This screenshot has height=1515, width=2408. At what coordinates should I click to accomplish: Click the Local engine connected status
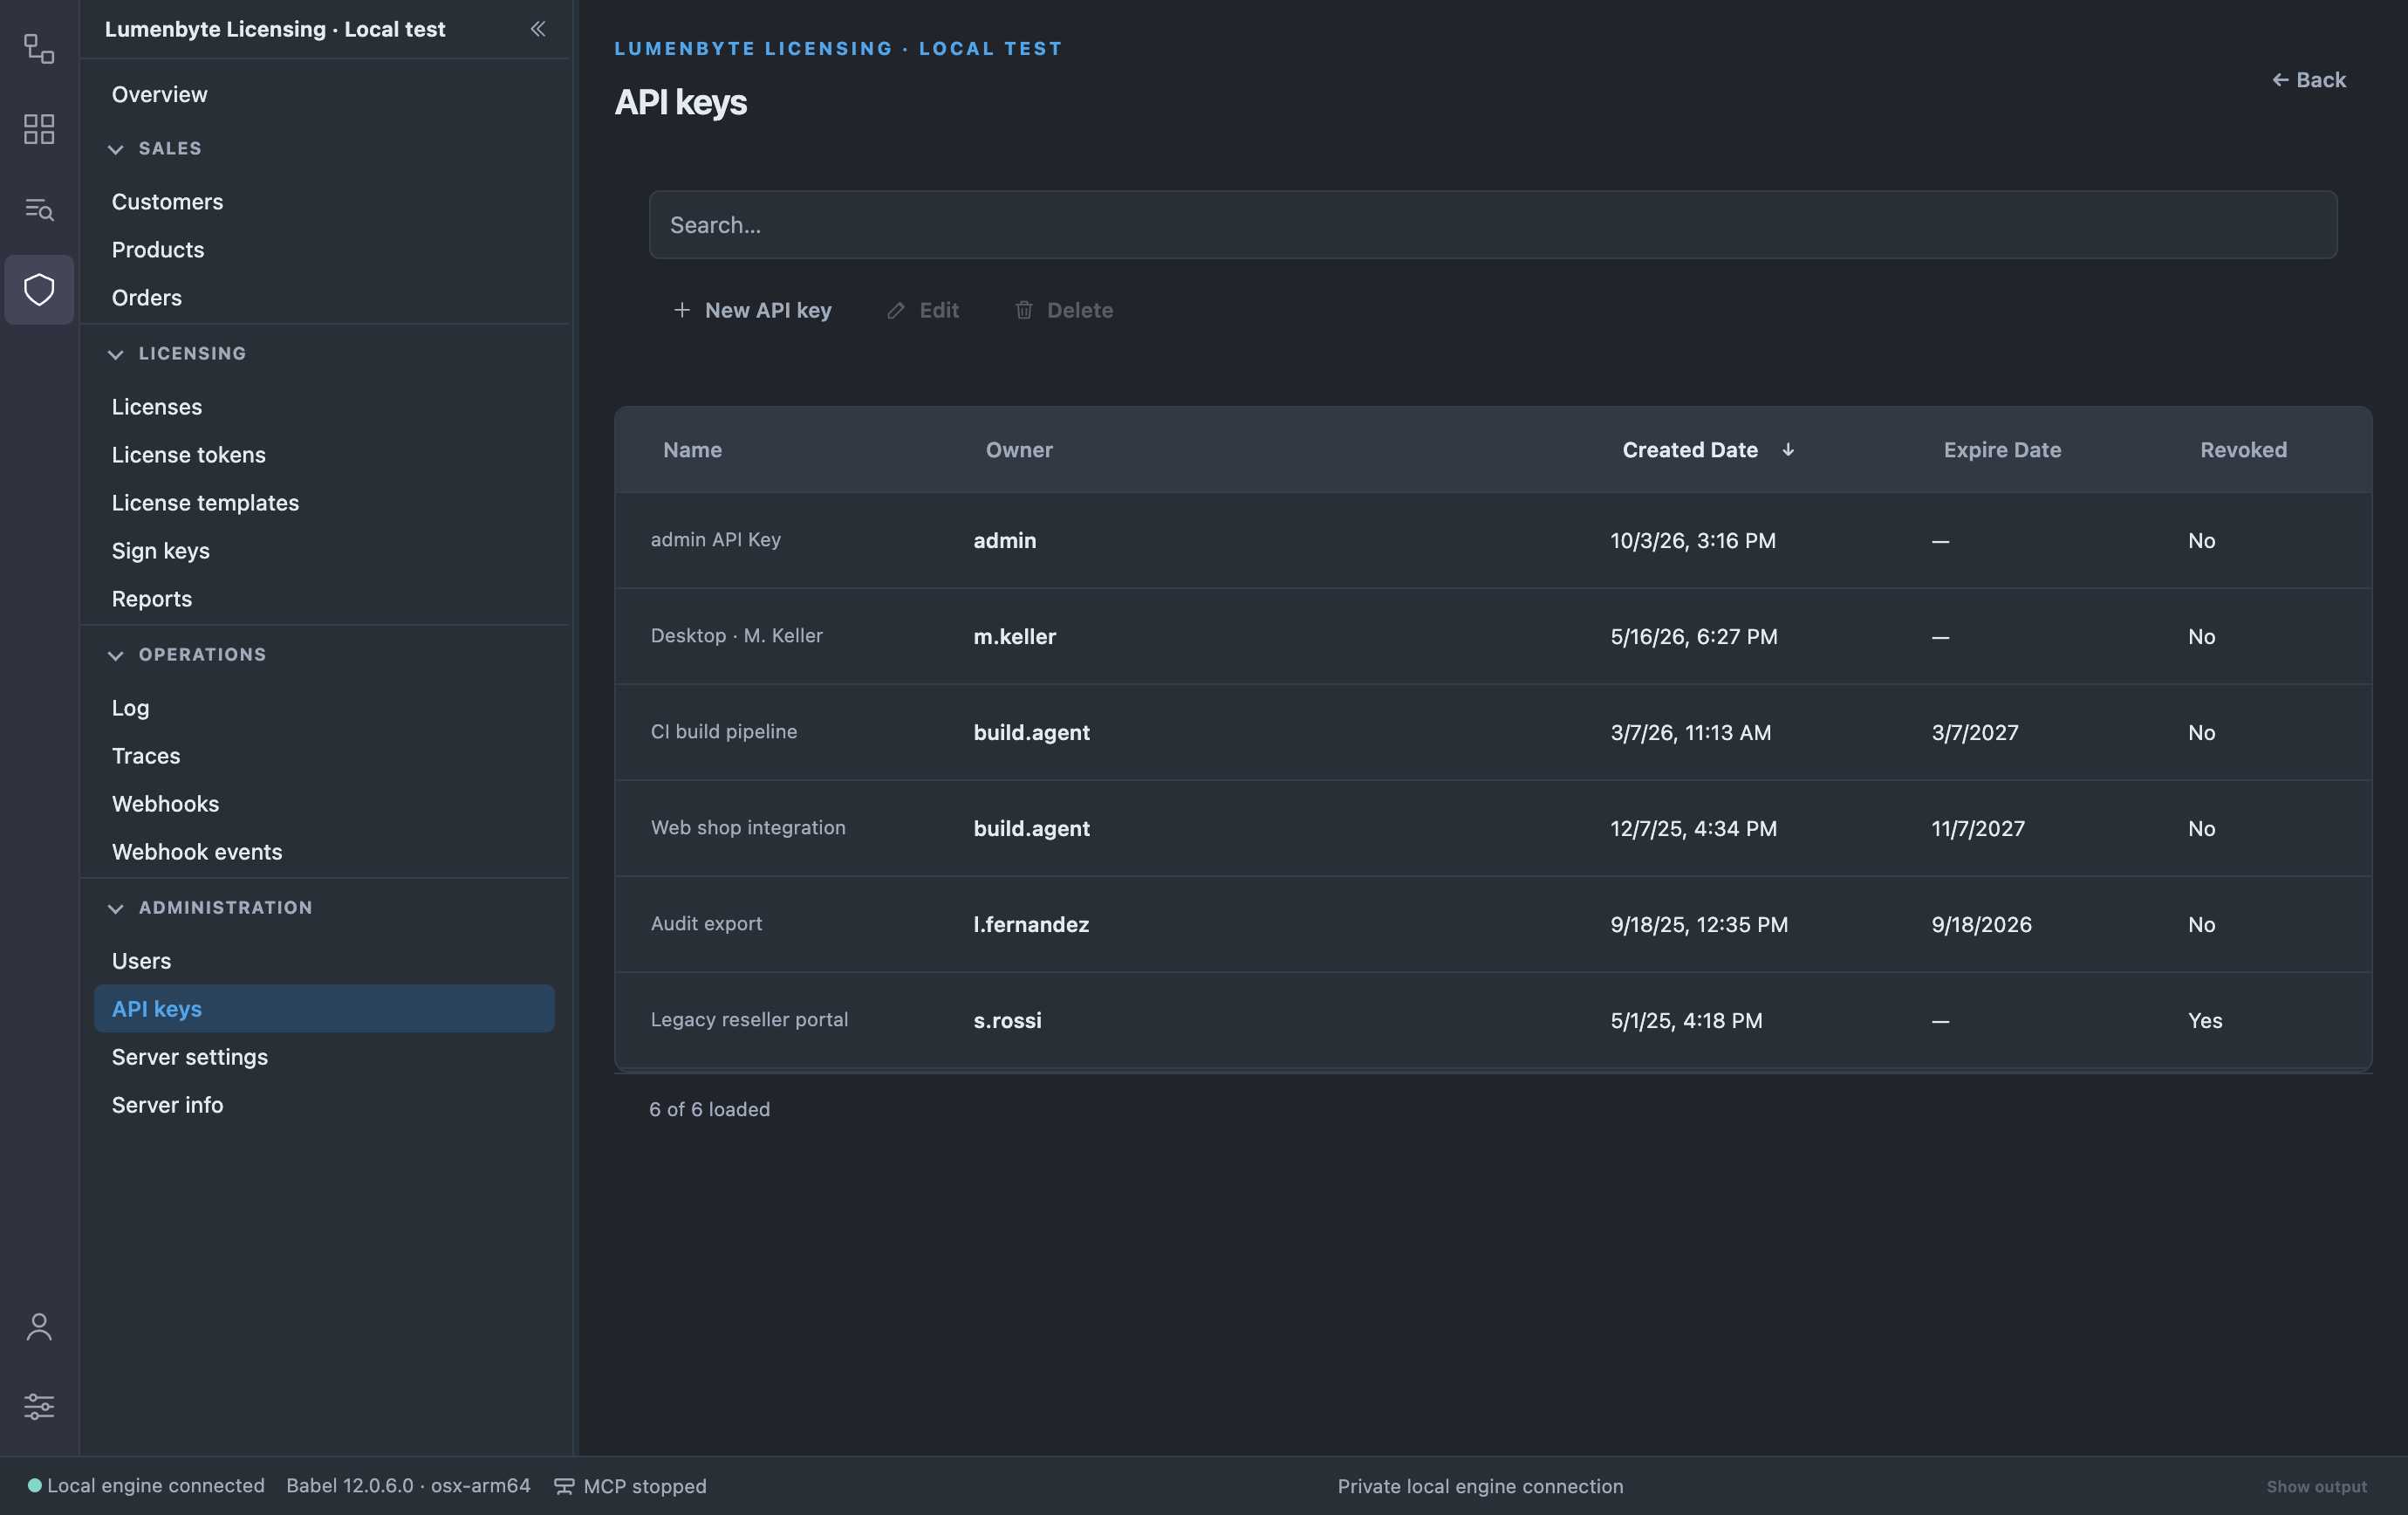coord(146,1486)
